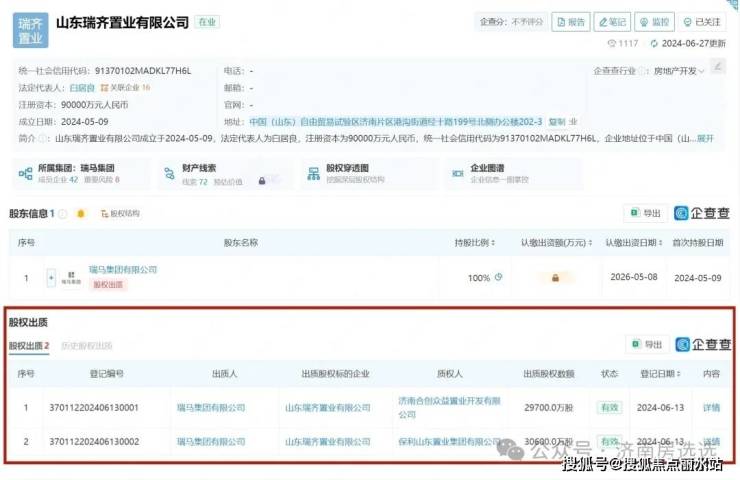This screenshot has height=480, width=740.
Task: Open the 股权穿透图 card icon
Action: click(313, 174)
